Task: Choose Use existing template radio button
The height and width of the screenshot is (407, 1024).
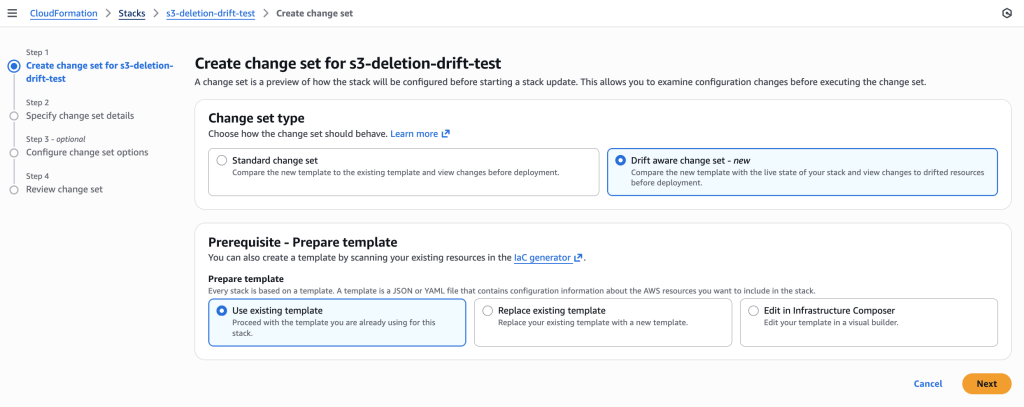Action: tap(222, 311)
